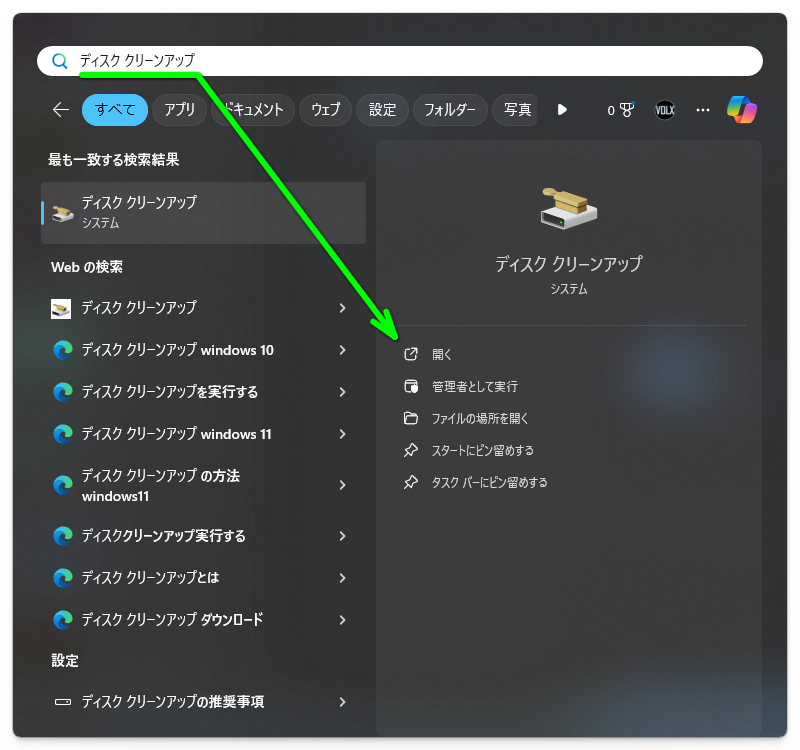Viewport: 800px width, 750px height.
Task: Choose タスク バーにピン留めする
Action: tap(489, 483)
